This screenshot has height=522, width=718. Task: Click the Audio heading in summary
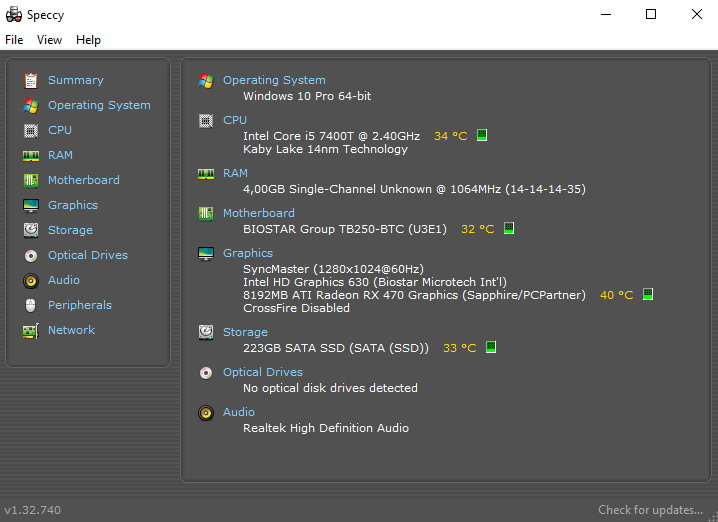pyautogui.click(x=239, y=412)
